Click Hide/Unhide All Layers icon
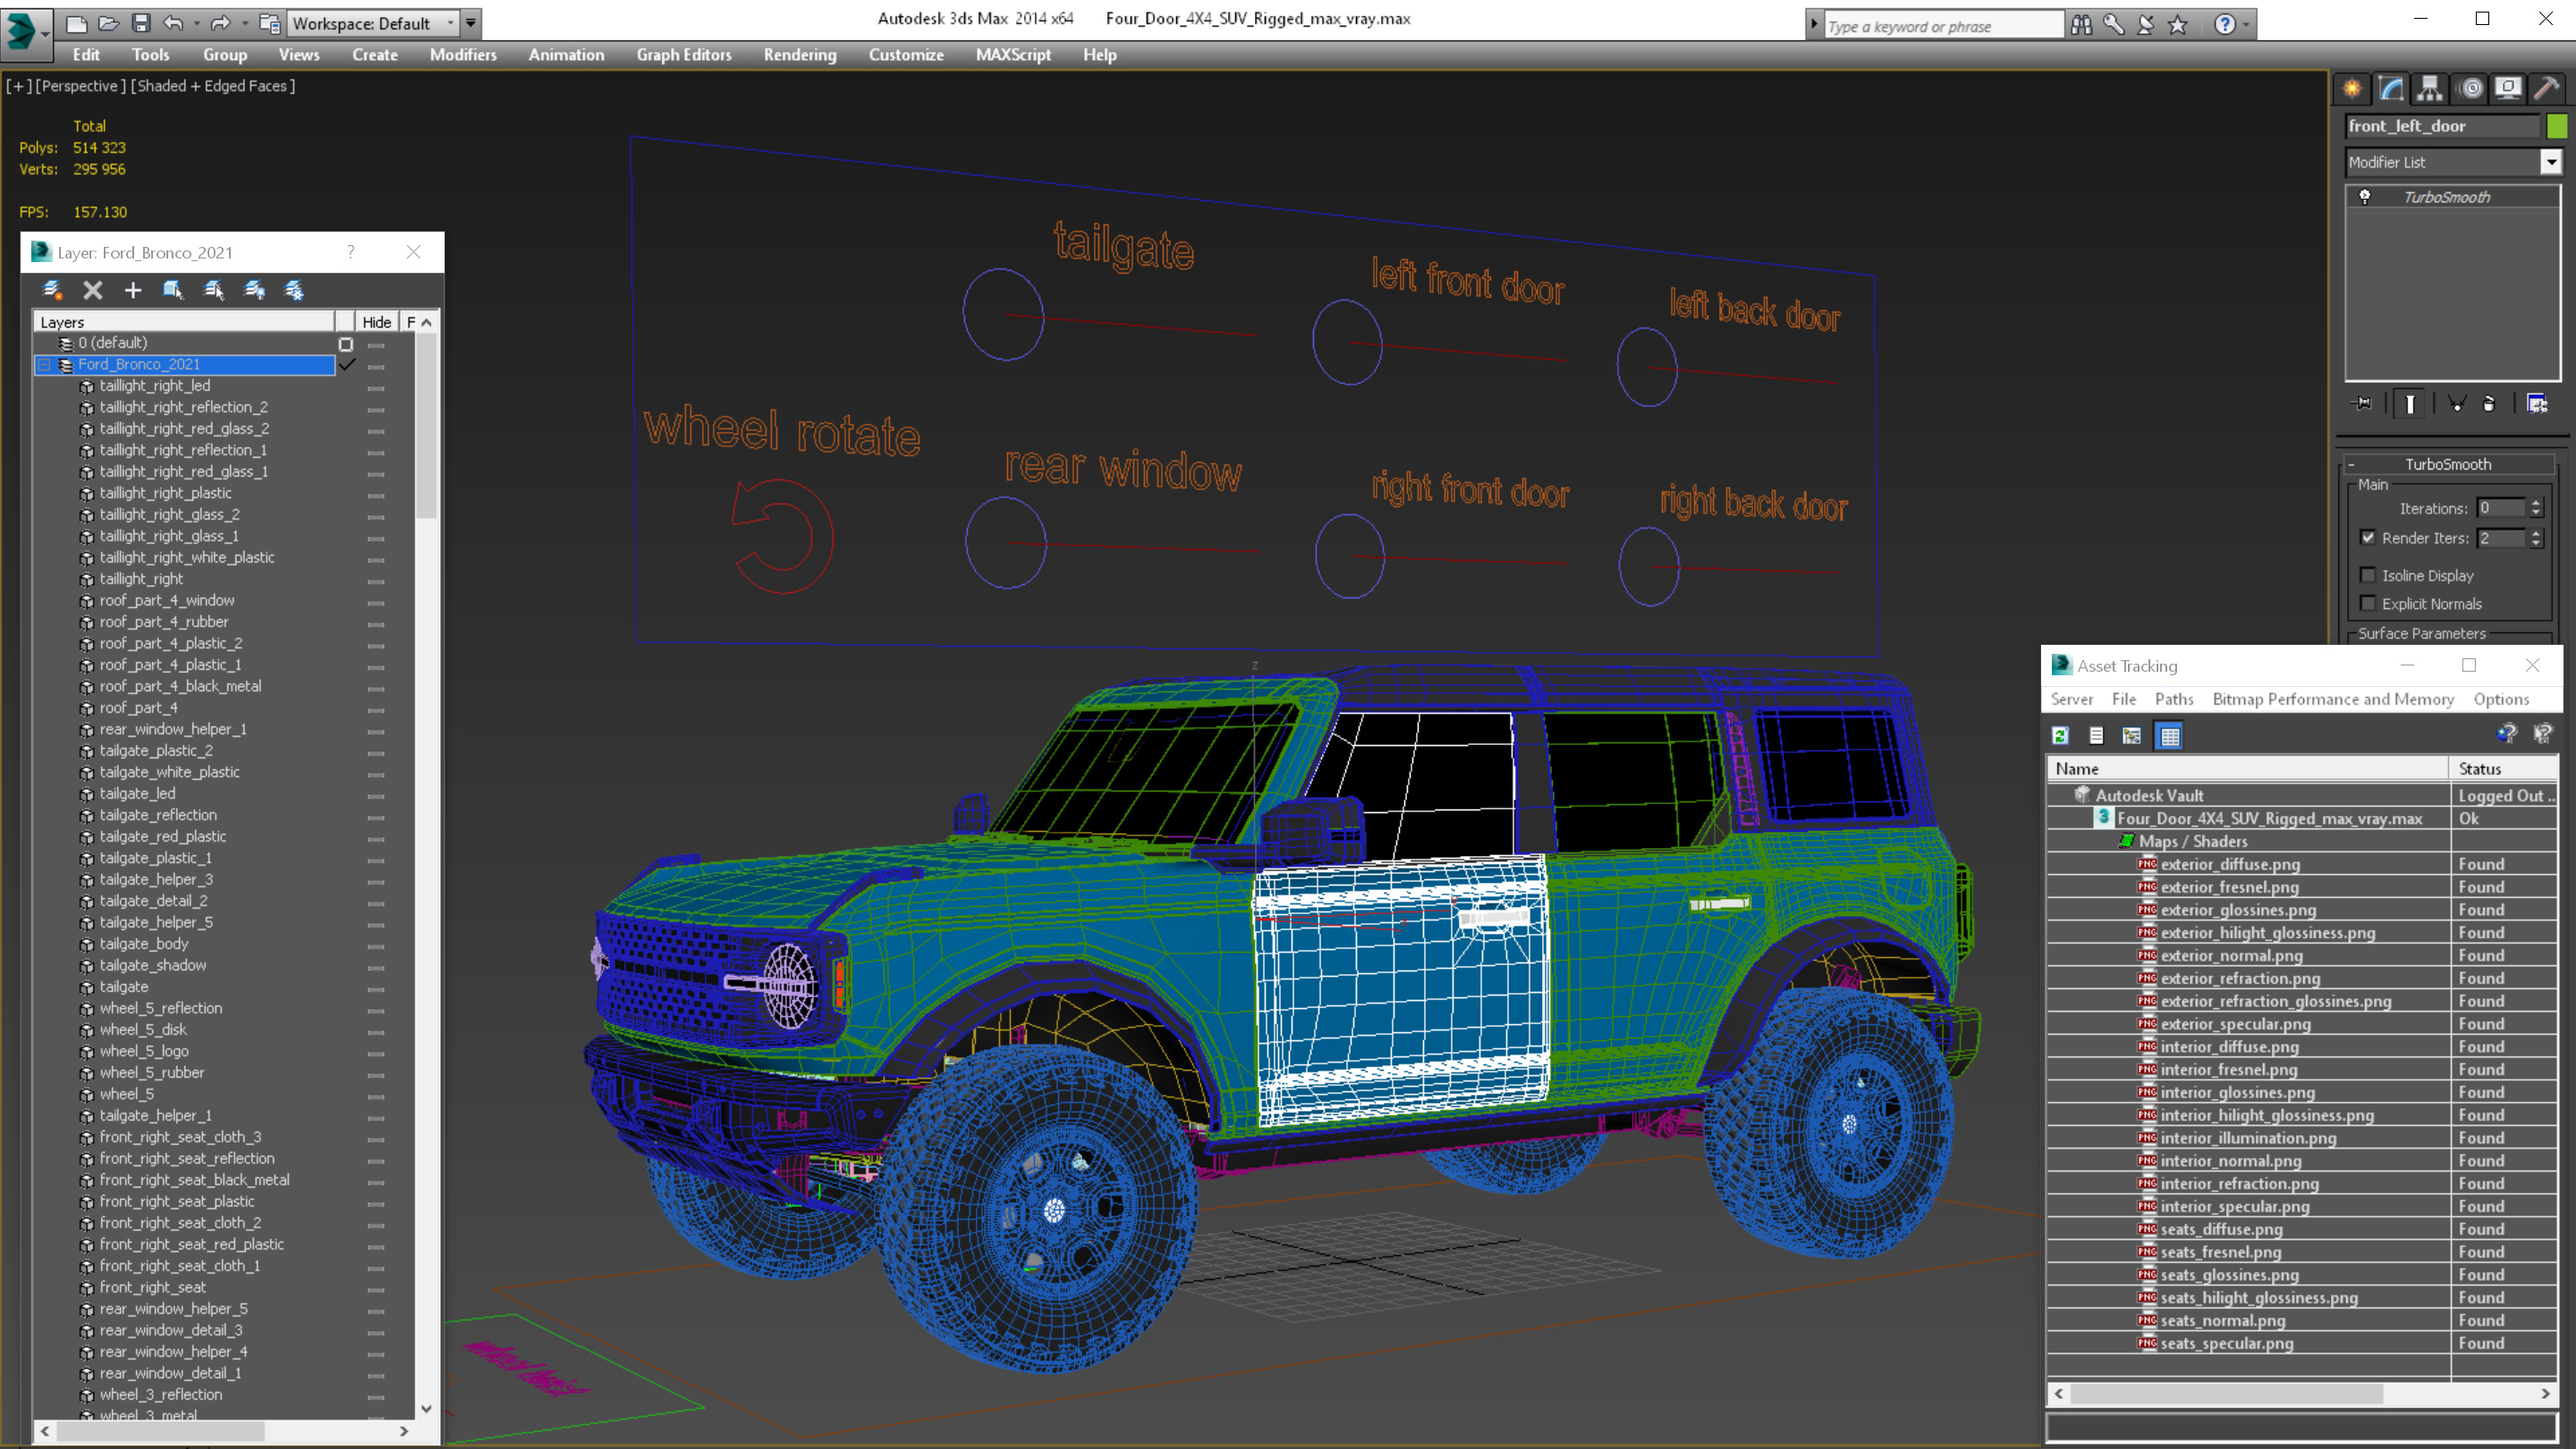The height and width of the screenshot is (1449, 2576). pos(255,290)
